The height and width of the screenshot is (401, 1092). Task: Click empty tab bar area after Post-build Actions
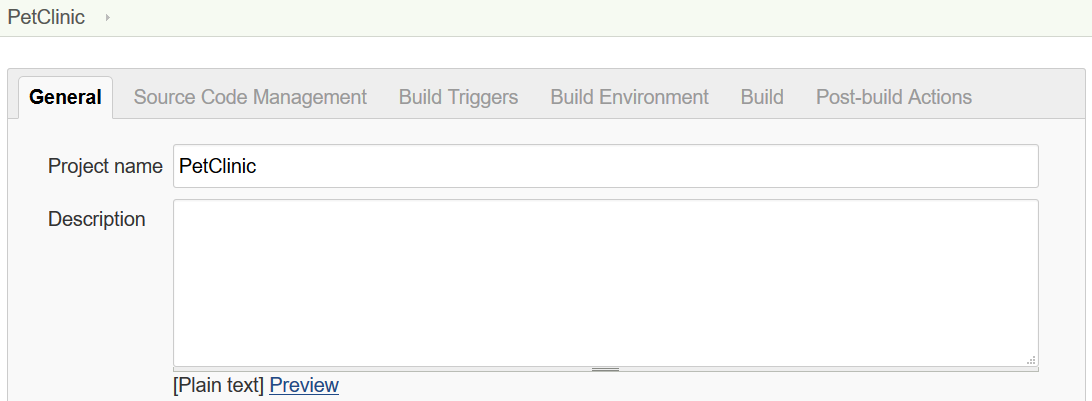[x=1031, y=97]
